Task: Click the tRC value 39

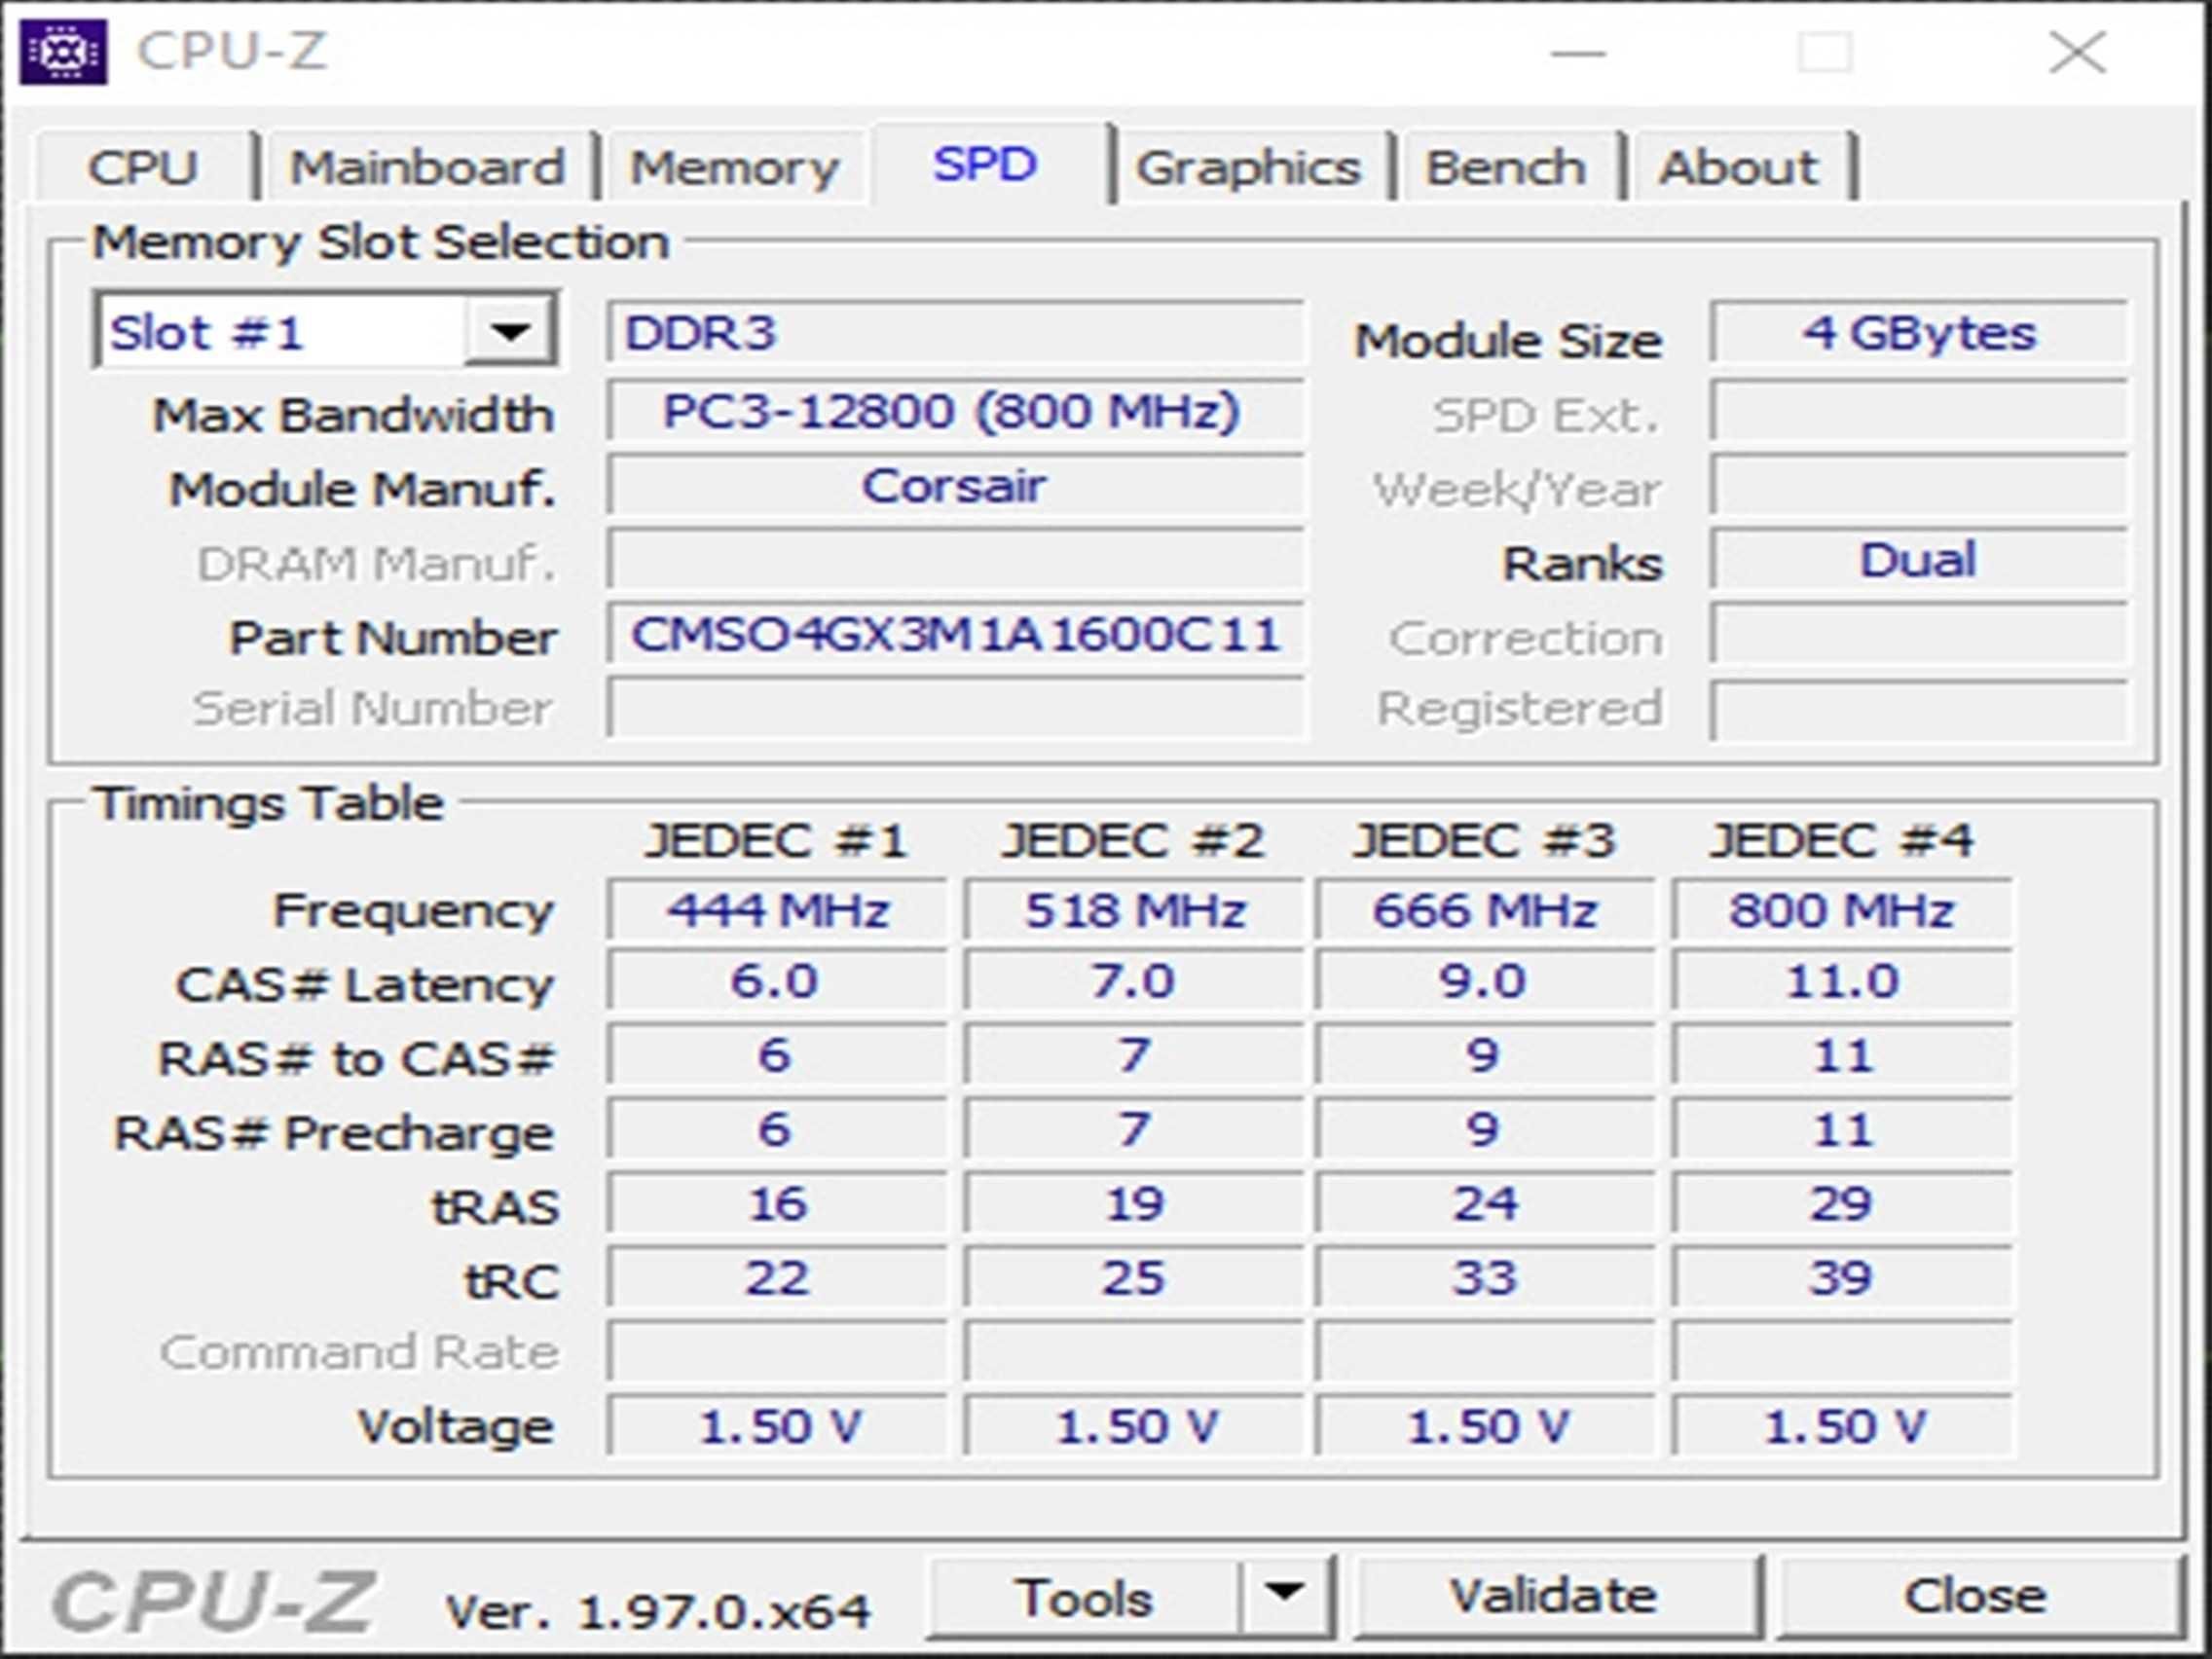Action: tap(1842, 1277)
